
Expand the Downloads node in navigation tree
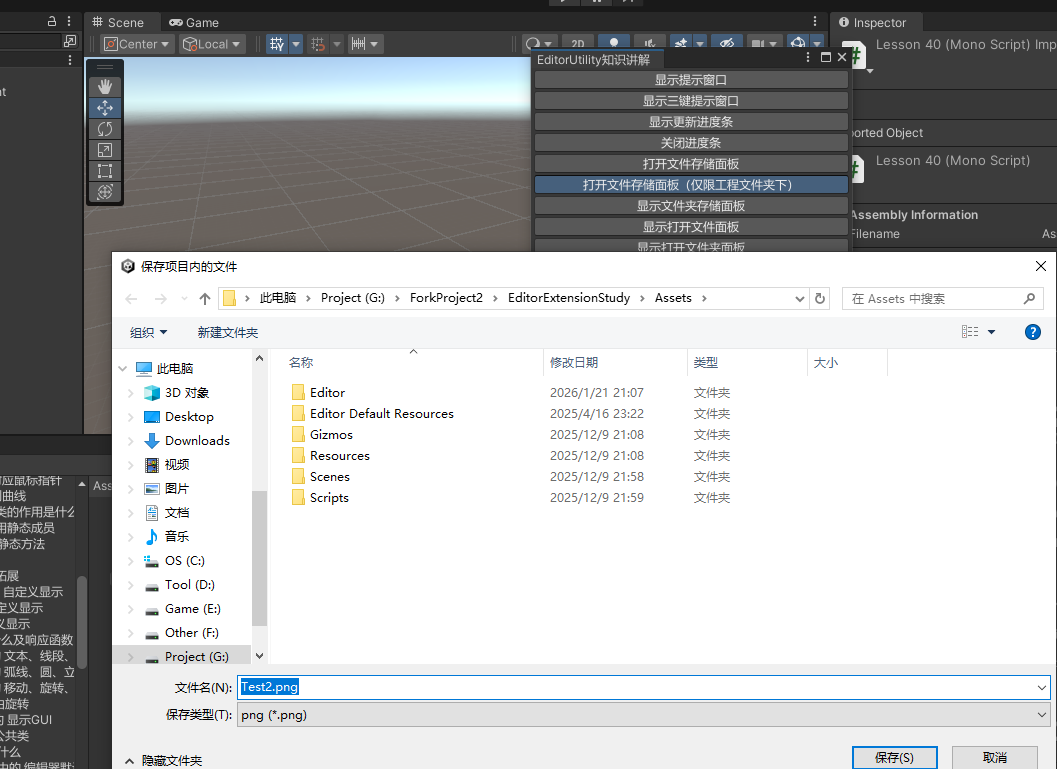131,441
